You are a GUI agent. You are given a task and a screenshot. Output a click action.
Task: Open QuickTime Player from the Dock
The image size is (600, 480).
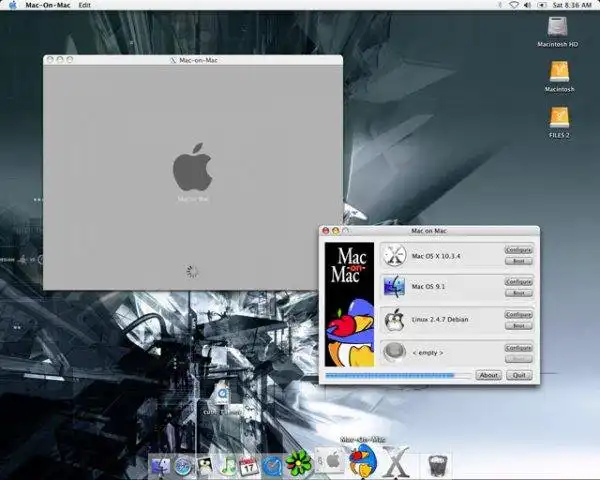tap(271, 466)
